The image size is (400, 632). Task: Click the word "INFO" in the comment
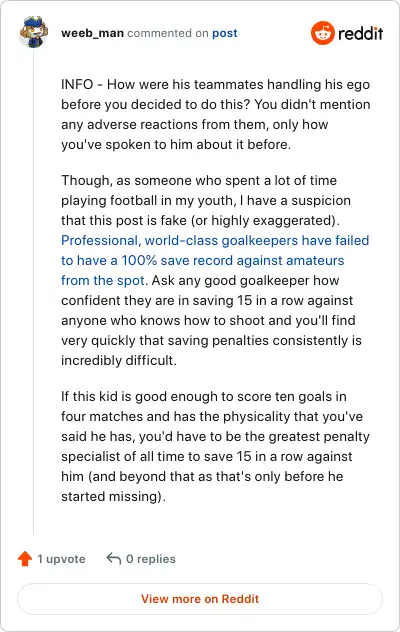coord(77,85)
